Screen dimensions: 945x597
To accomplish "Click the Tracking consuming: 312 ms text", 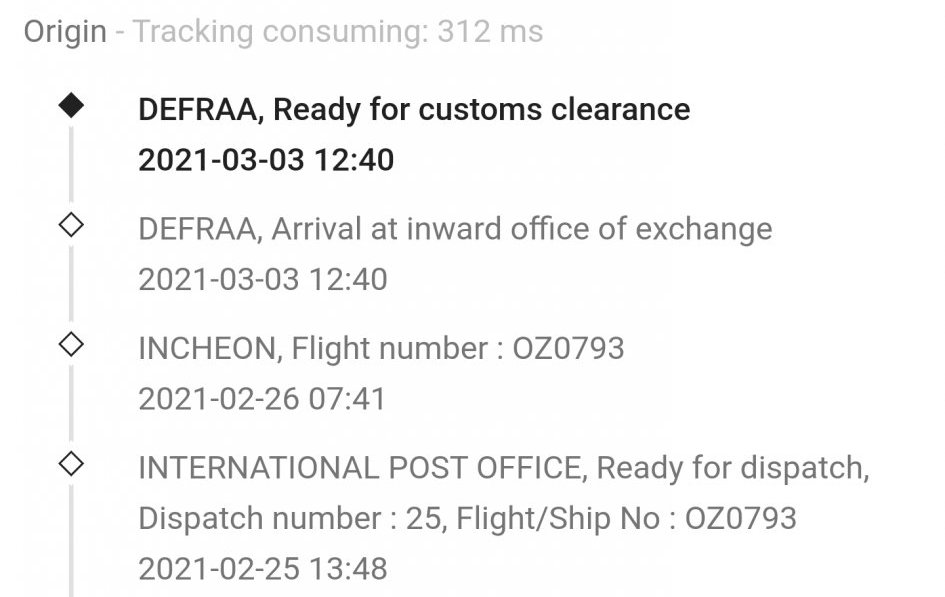I will tap(338, 32).
